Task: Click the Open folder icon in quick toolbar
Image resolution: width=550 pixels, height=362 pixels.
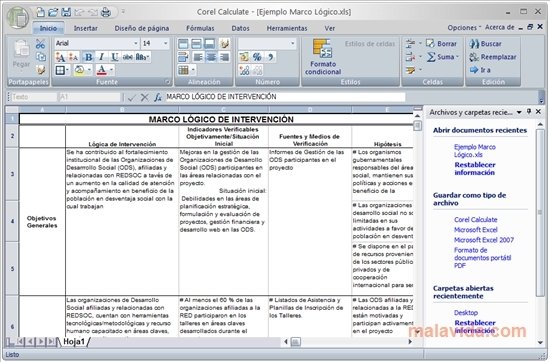Action: (x=53, y=12)
